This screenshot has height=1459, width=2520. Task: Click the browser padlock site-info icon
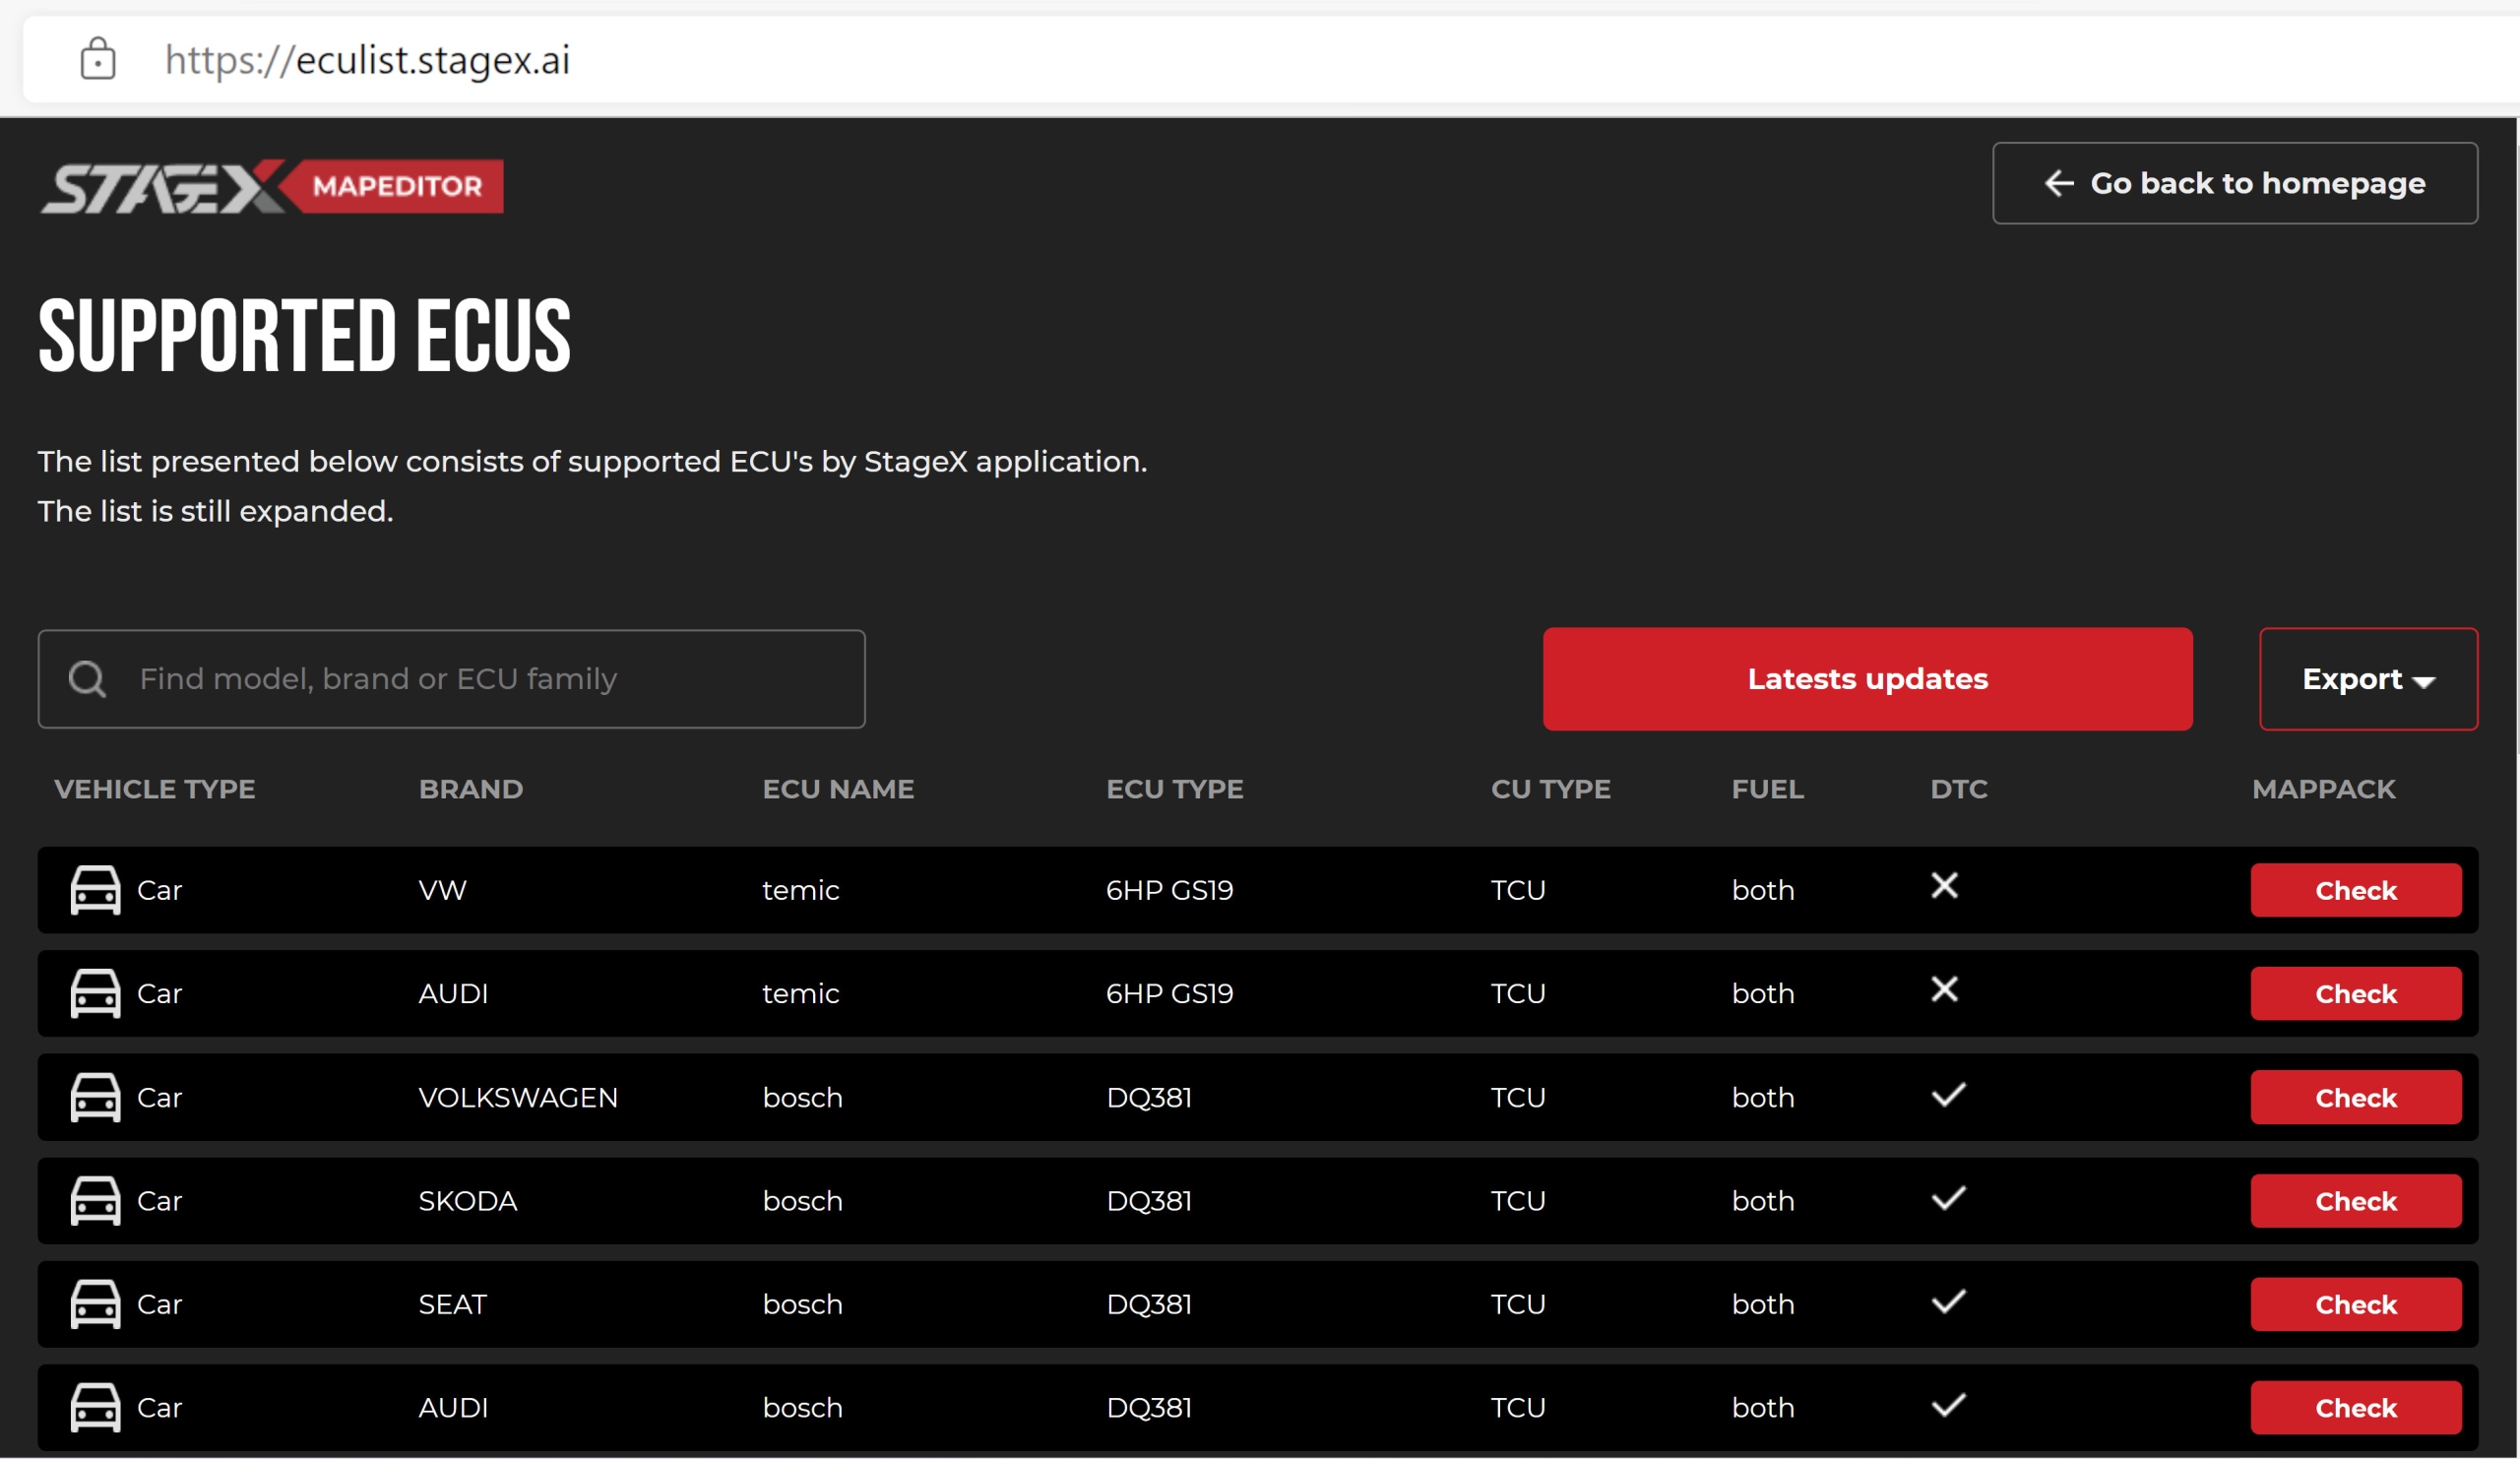pos(98,59)
